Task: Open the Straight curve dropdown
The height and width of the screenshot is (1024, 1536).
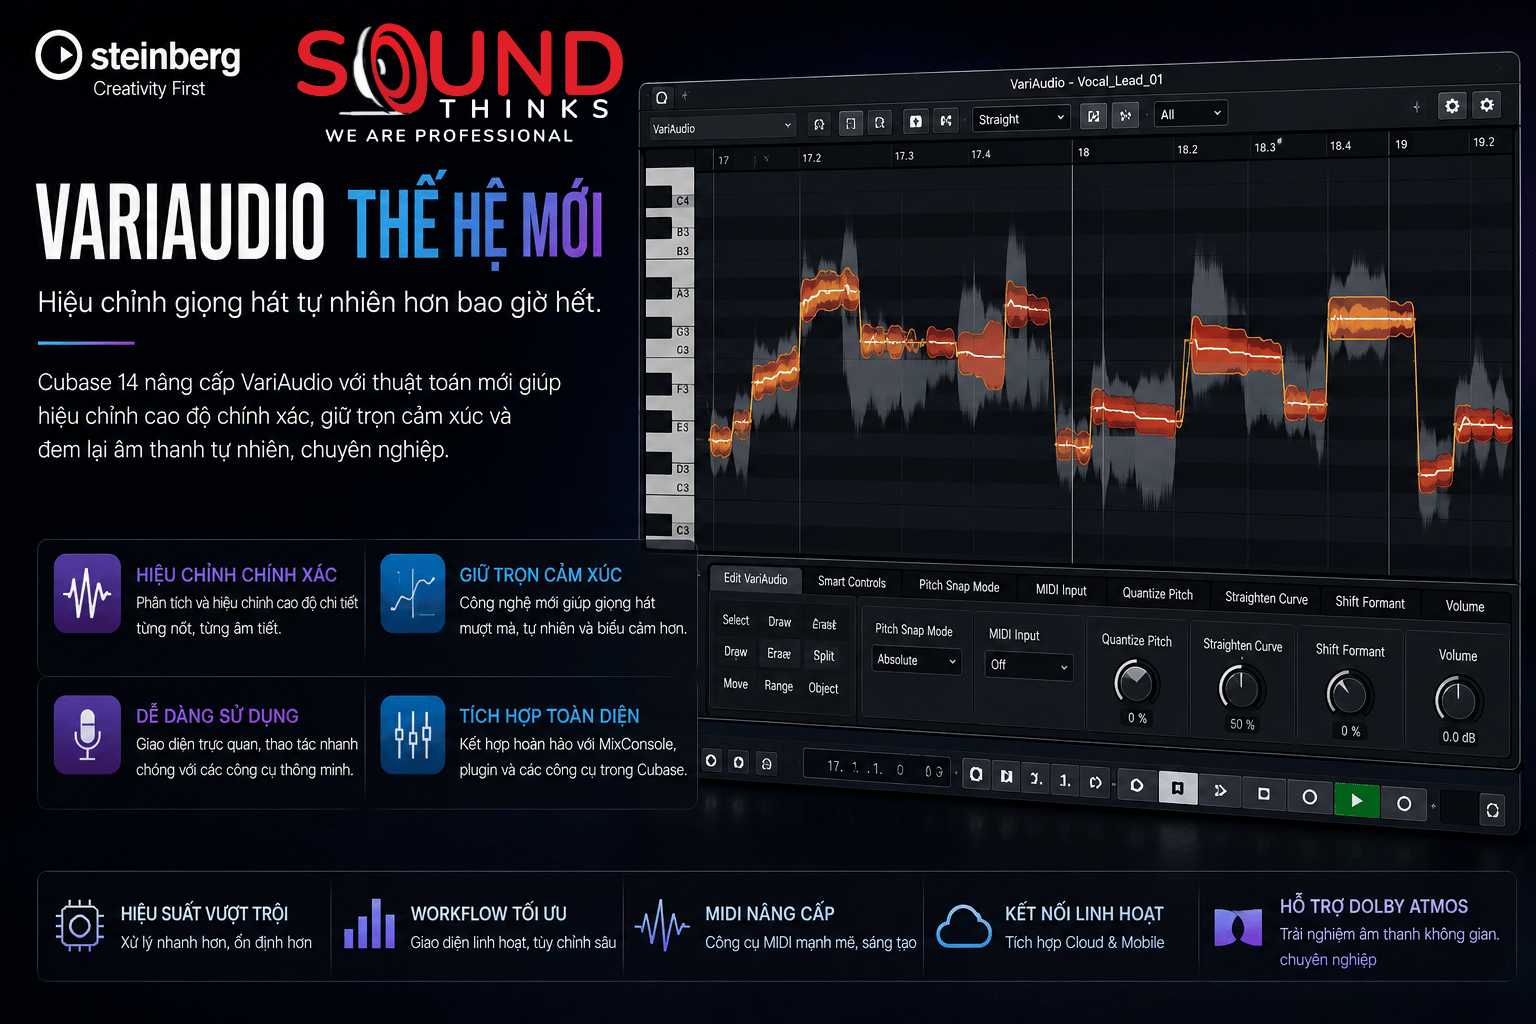Action: click(1021, 118)
